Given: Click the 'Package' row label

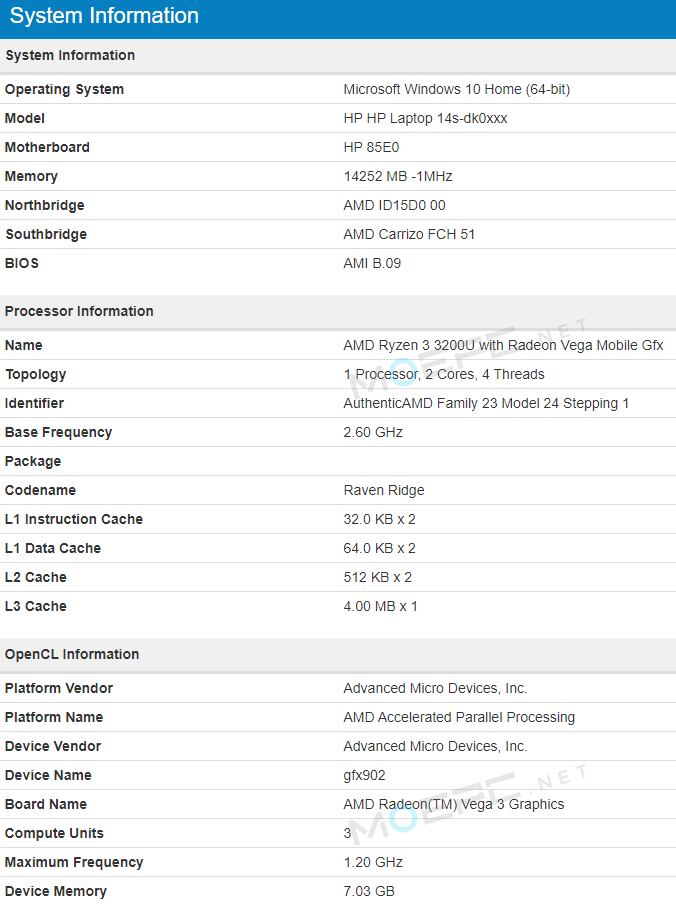Looking at the screenshot, I should [33, 461].
